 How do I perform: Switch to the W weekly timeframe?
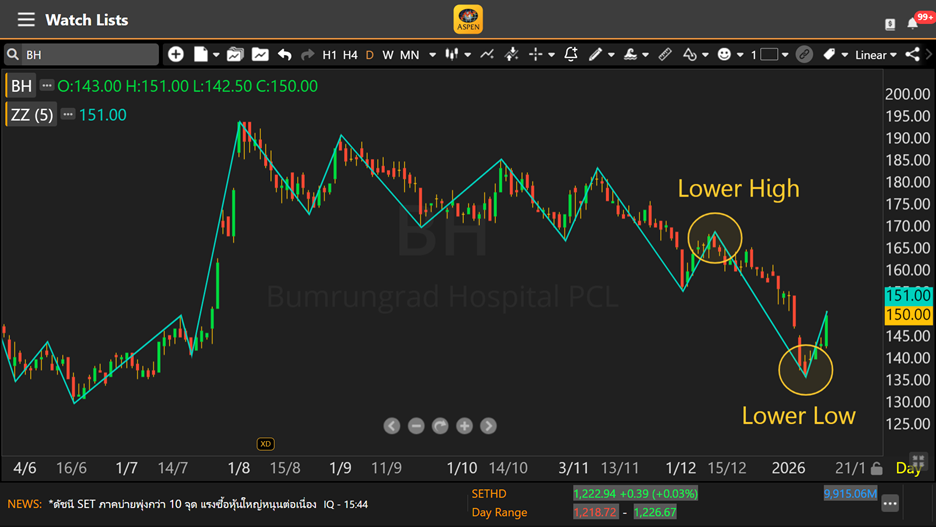point(388,55)
